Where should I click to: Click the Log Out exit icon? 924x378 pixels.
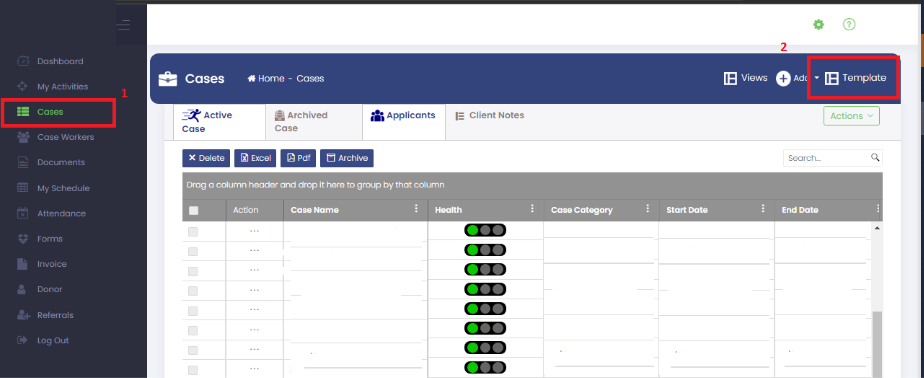pyautogui.click(x=23, y=340)
